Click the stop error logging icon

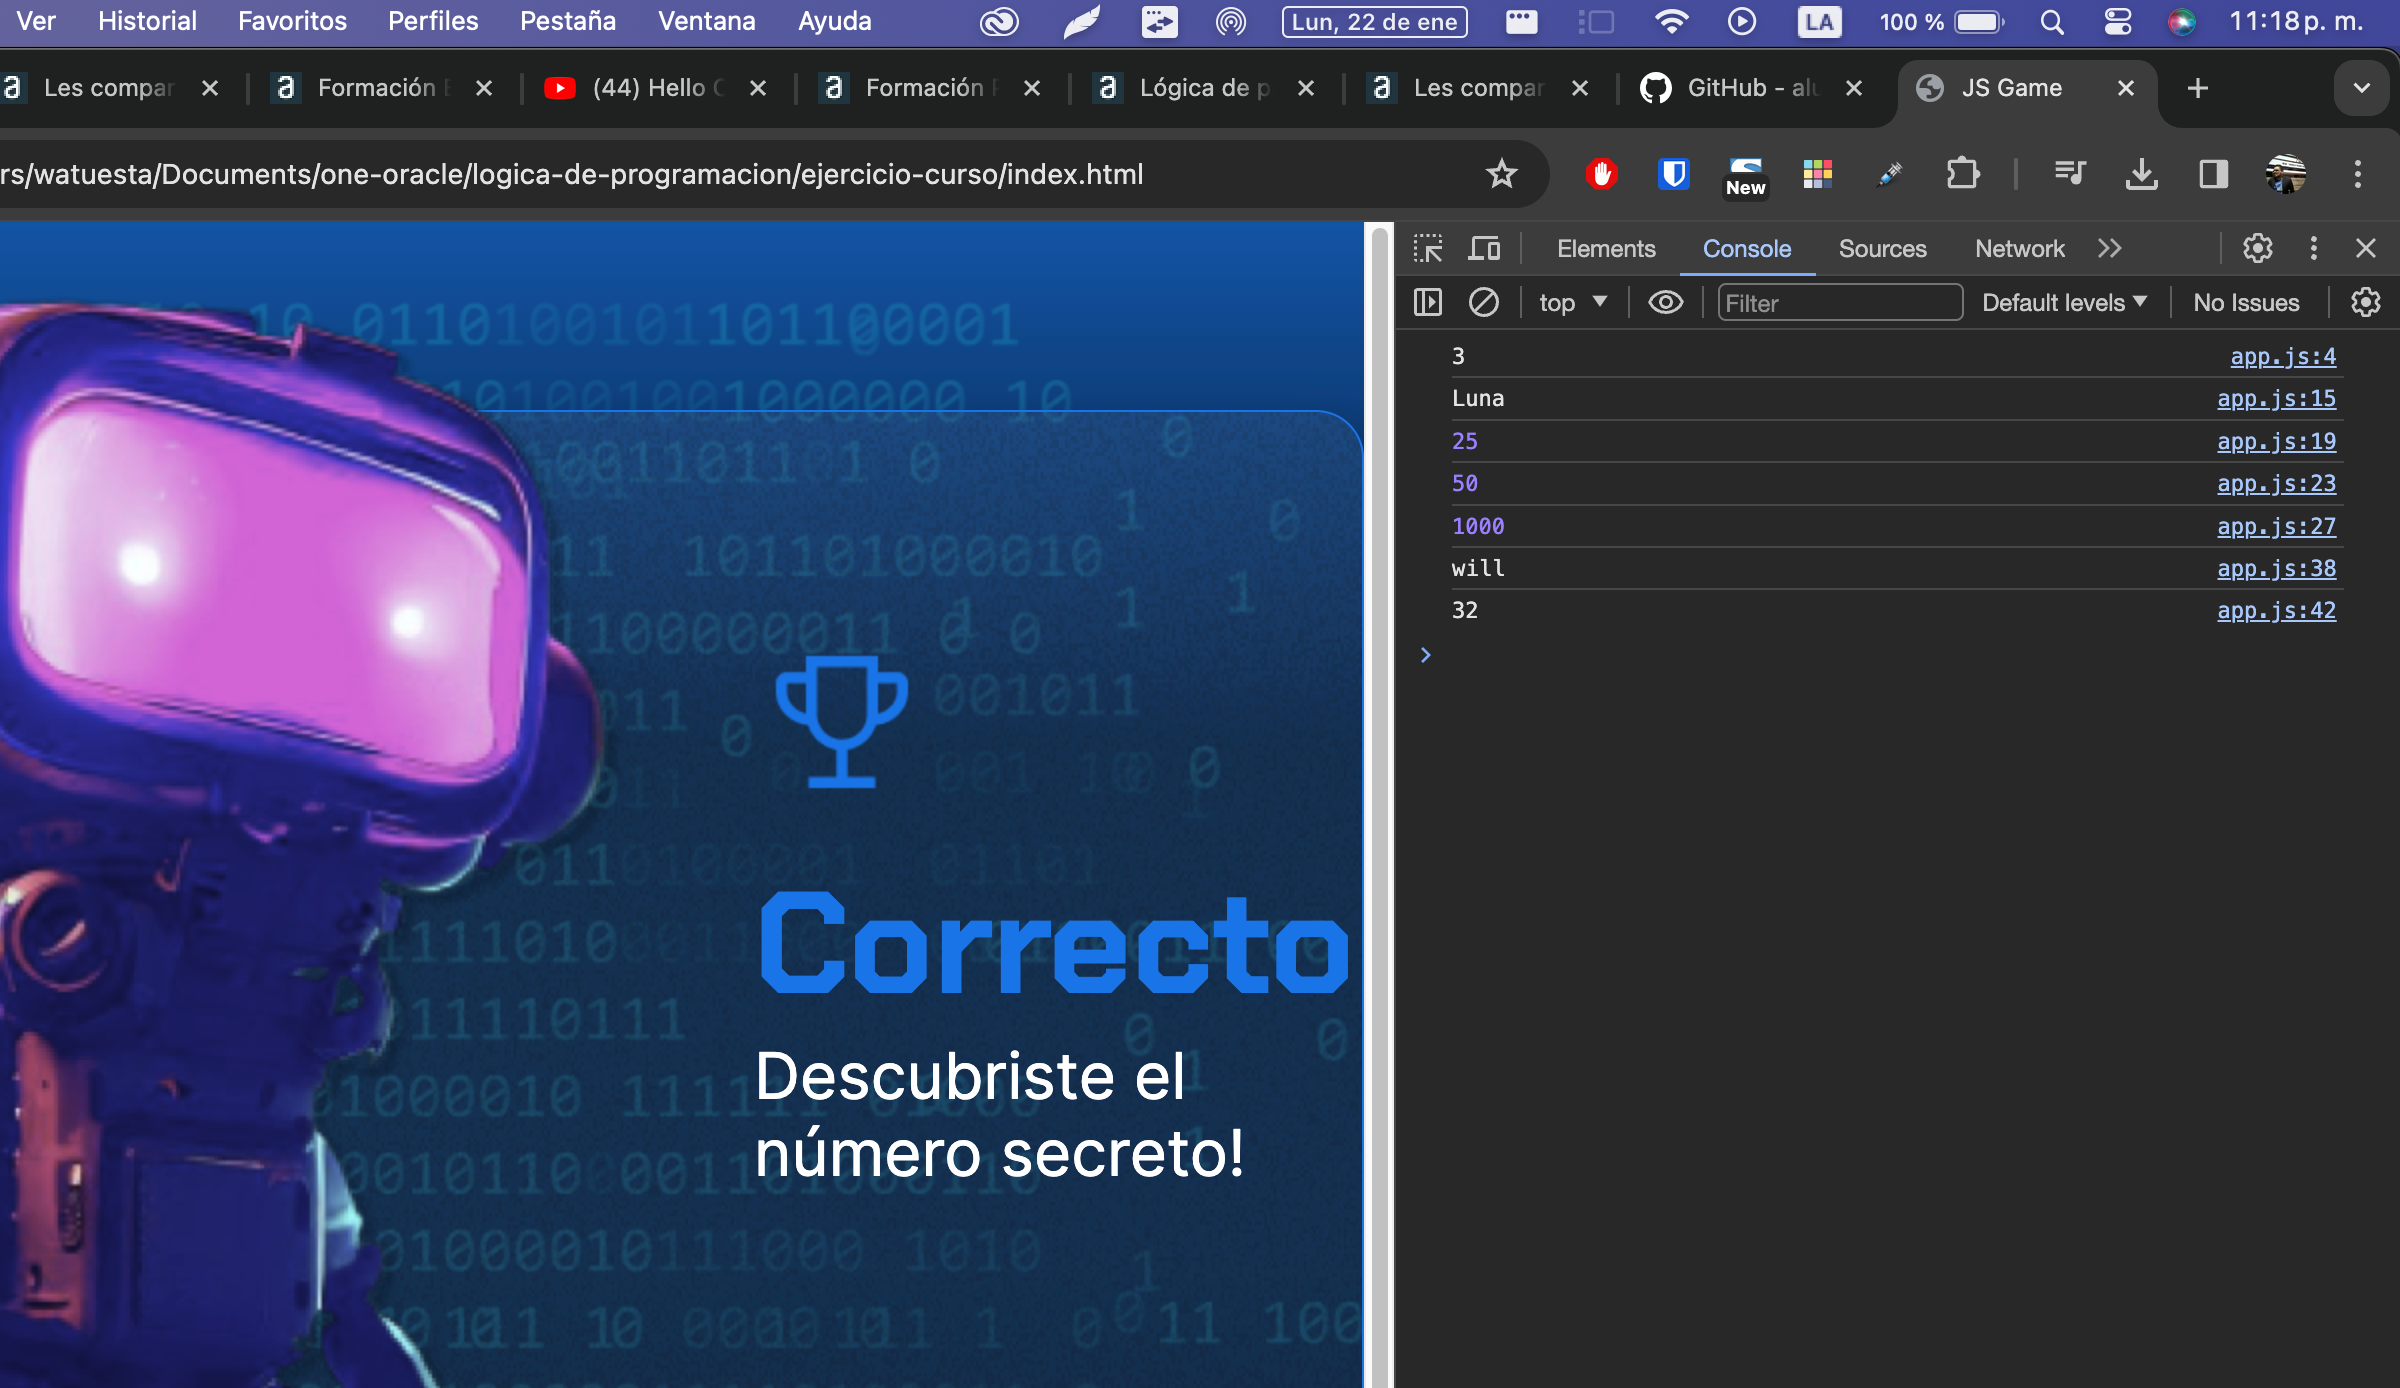1482,302
